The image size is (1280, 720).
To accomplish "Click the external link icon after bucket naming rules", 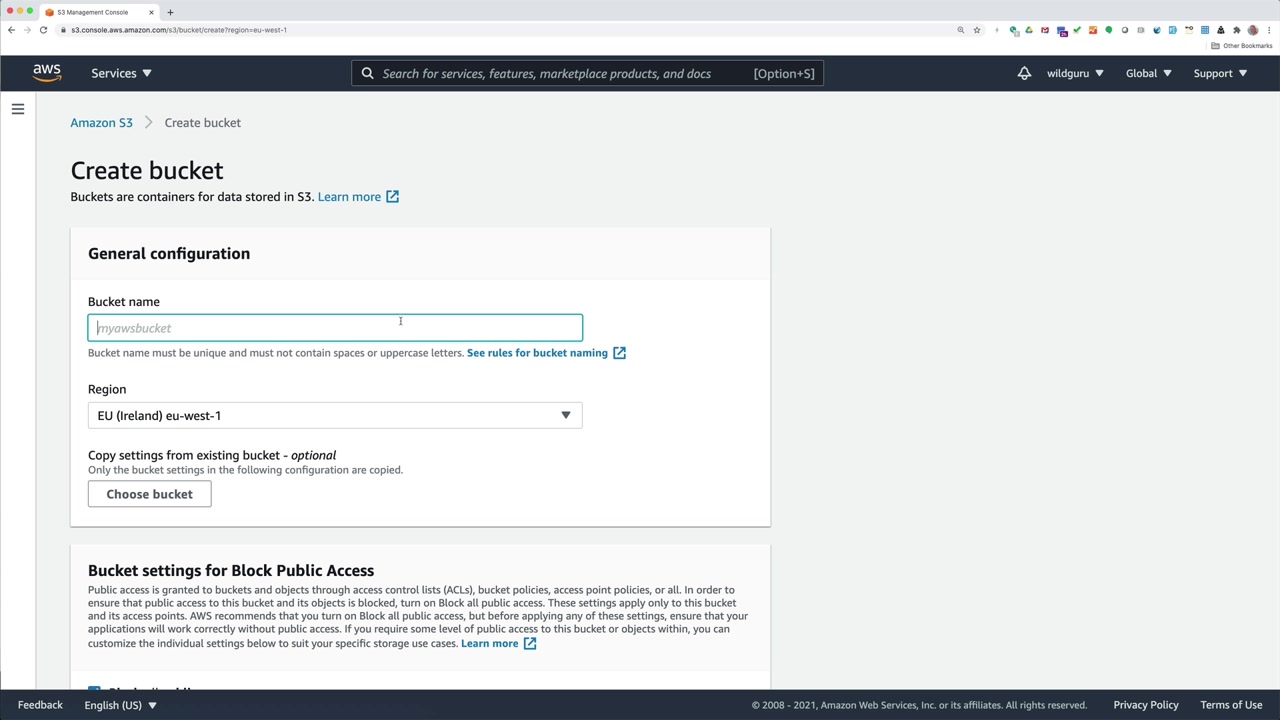I will [619, 353].
